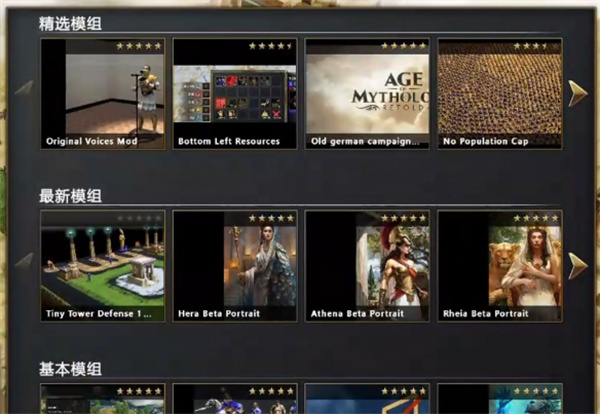This screenshot has height=414, width=600.
Task: Open the Old german campaign mod tile
Action: pos(367,93)
